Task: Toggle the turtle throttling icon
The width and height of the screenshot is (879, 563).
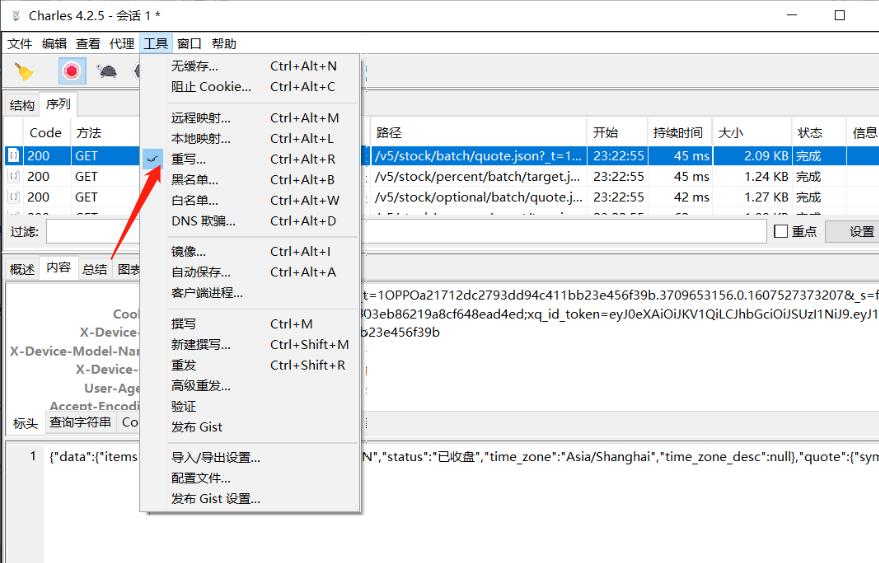Action: 107,71
